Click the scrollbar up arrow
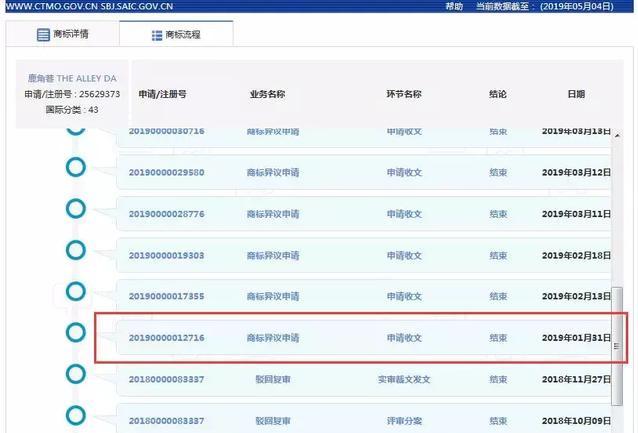The width and height of the screenshot is (638, 433). tap(617, 136)
